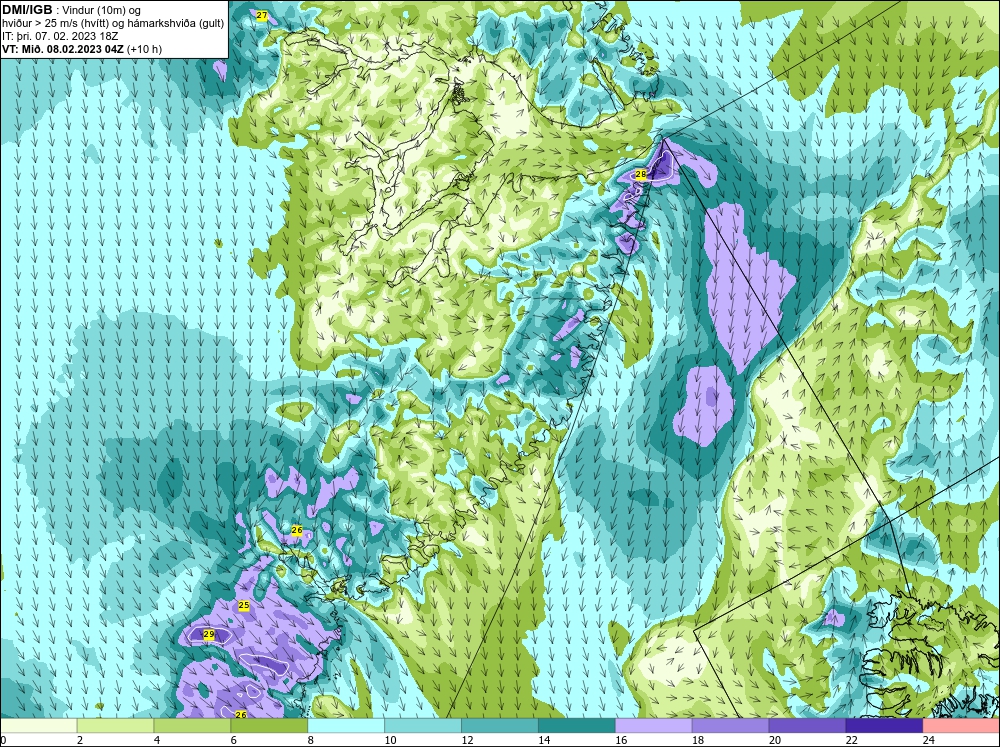Click the scale value 6

233,740
